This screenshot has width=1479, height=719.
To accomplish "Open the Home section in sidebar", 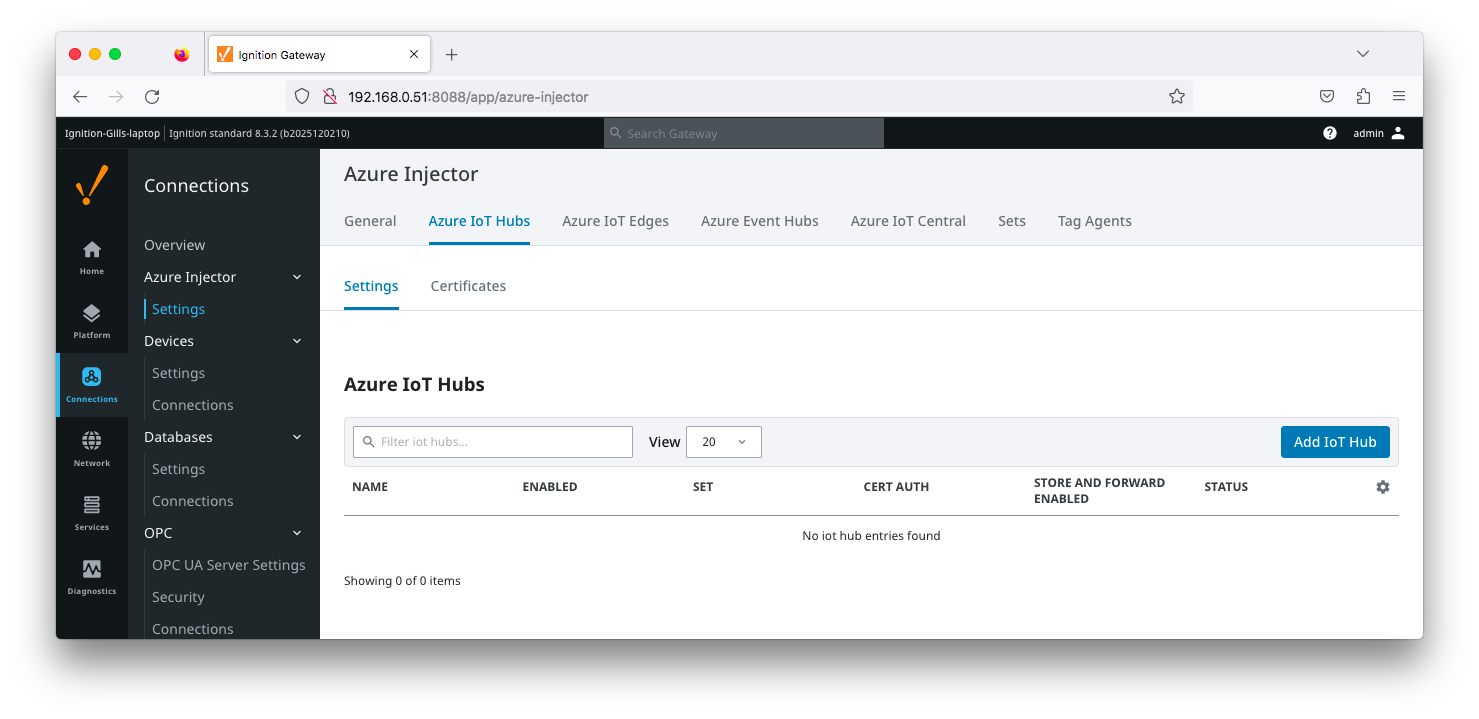I will [x=91, y=256].
